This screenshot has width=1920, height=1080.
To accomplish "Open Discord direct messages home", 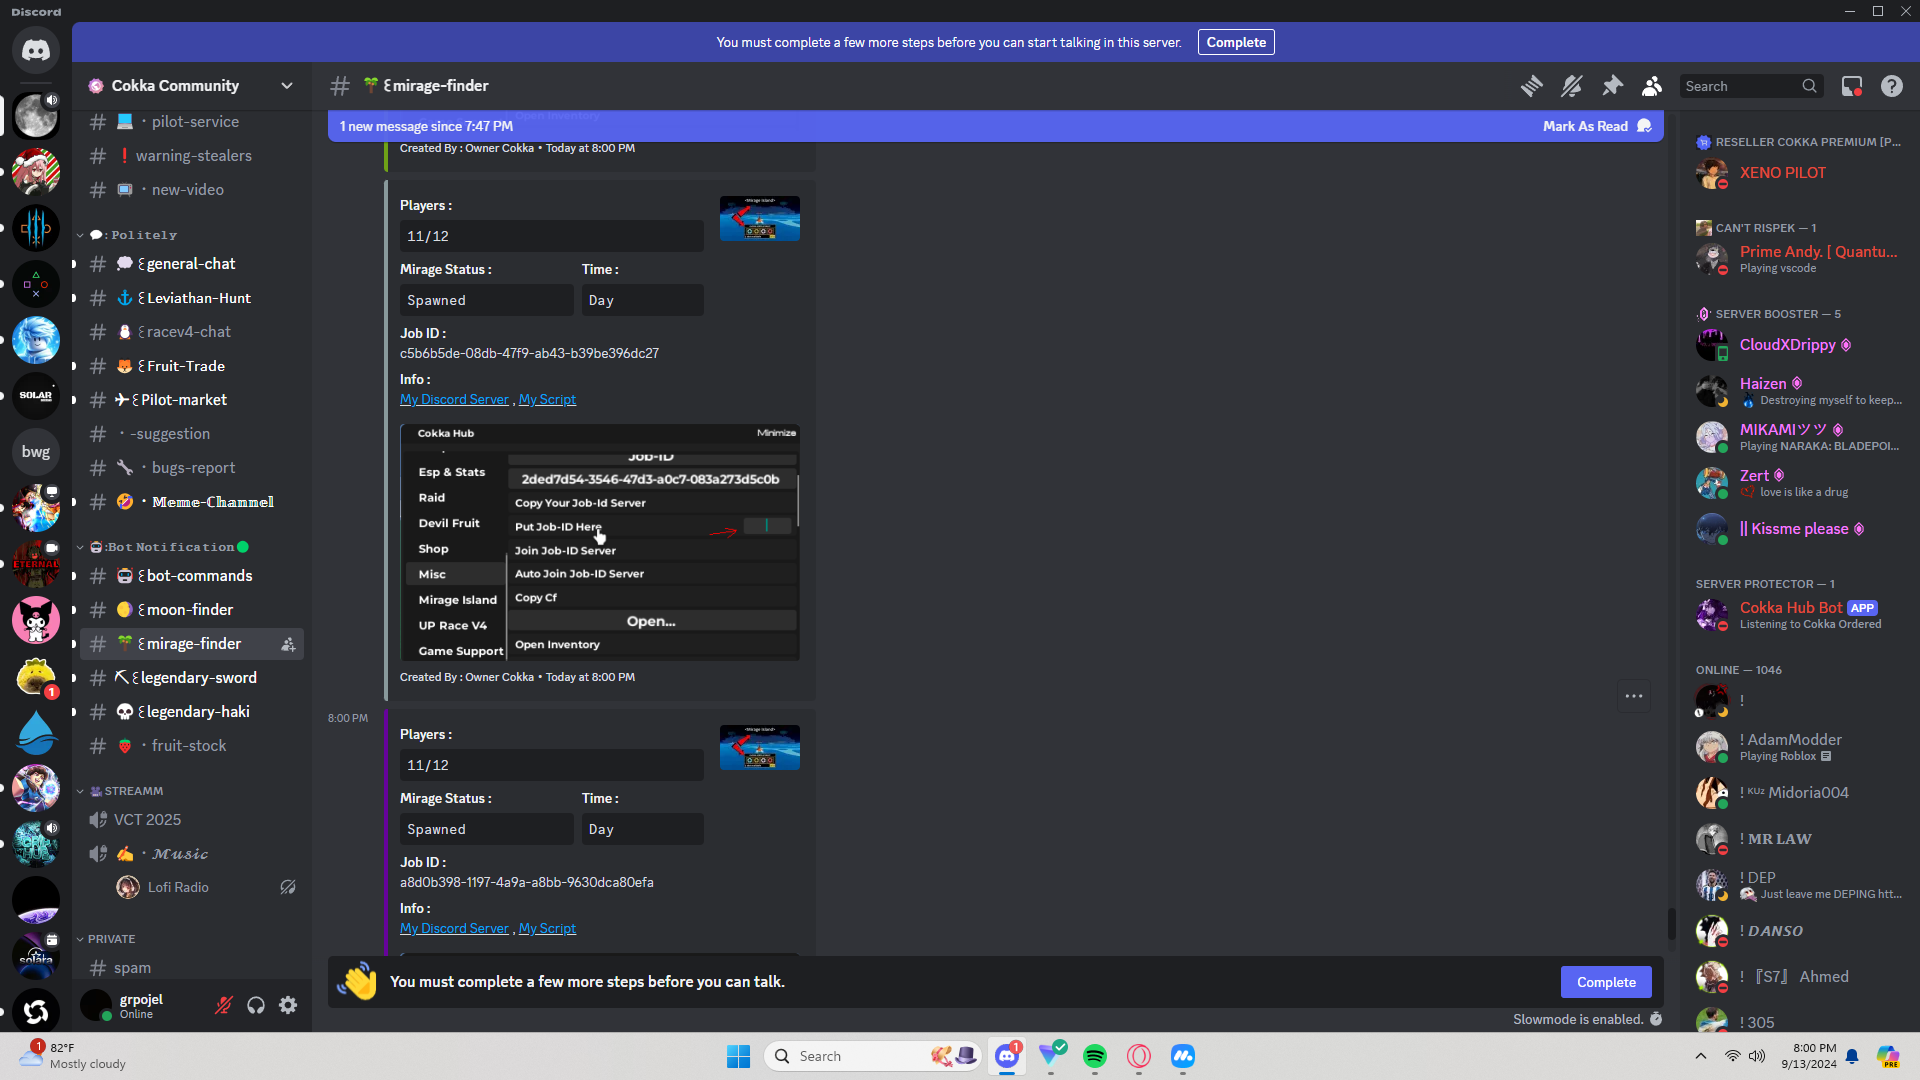I will coord(36,50).
